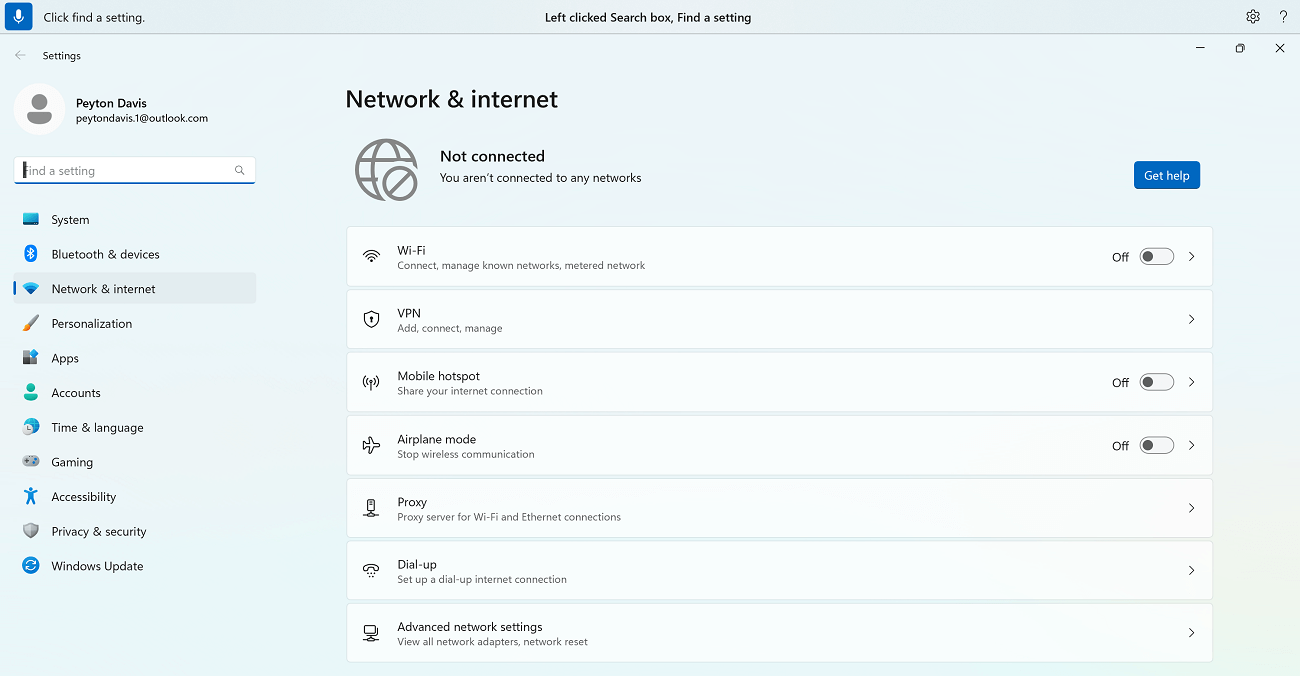Open Dial-up connection setup

(1190, 570)
